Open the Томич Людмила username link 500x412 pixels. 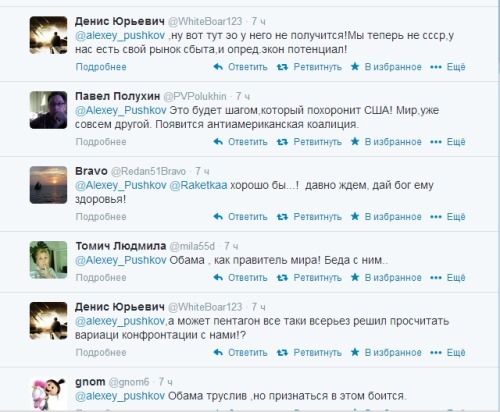click(x=121, y=246)
